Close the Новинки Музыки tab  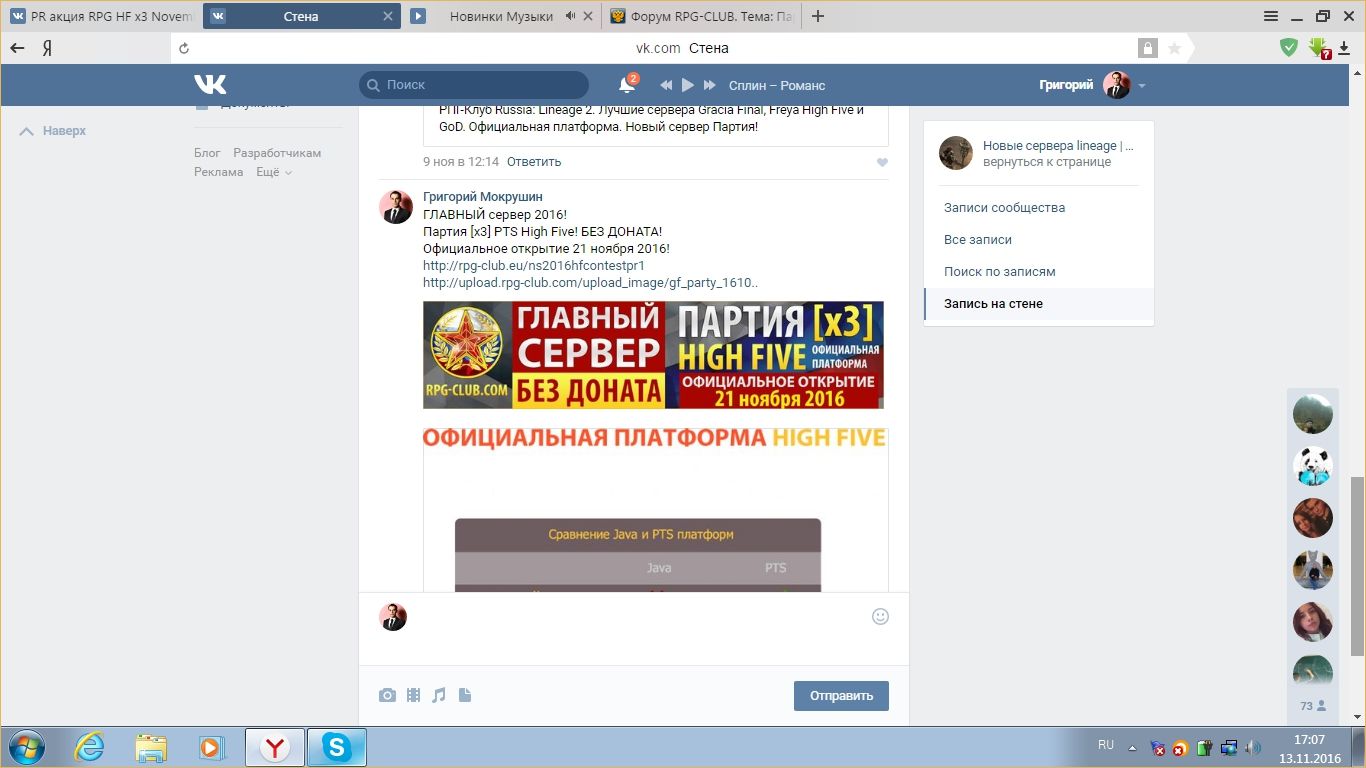coord(587,16)
